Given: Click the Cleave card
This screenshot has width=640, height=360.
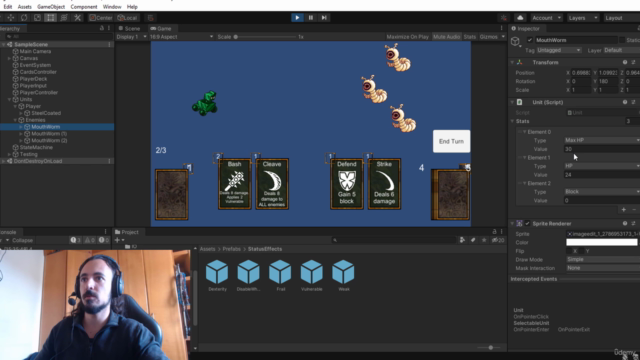Looking at the screenshot, I should tap(272, 184).
